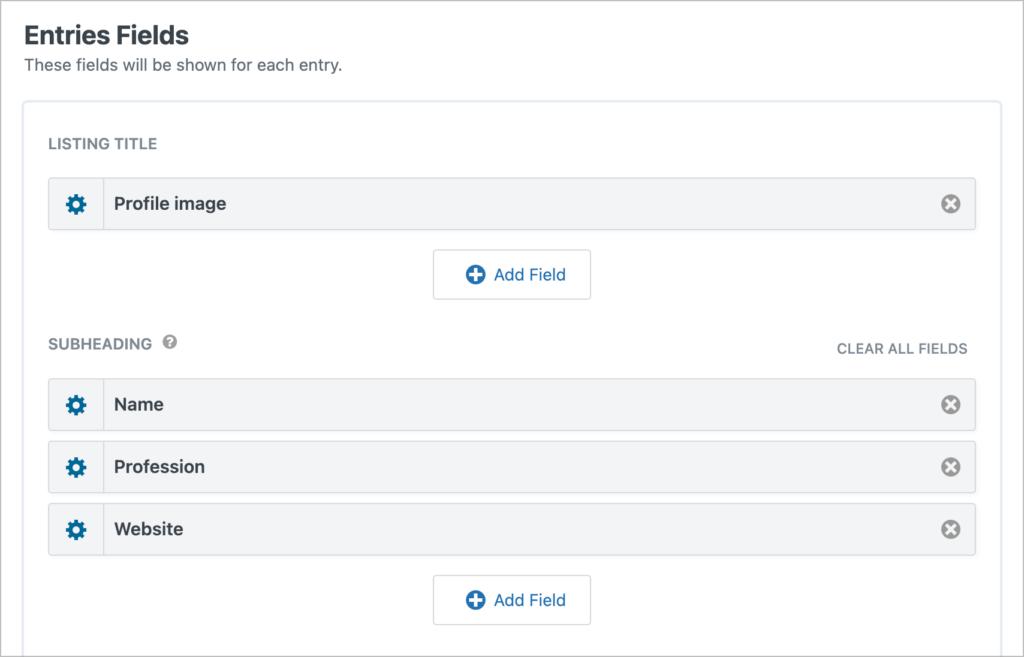1024x657 pixels.
Task: Remove the Profession field
Action: pyautogui.click(x=948, y=467)
